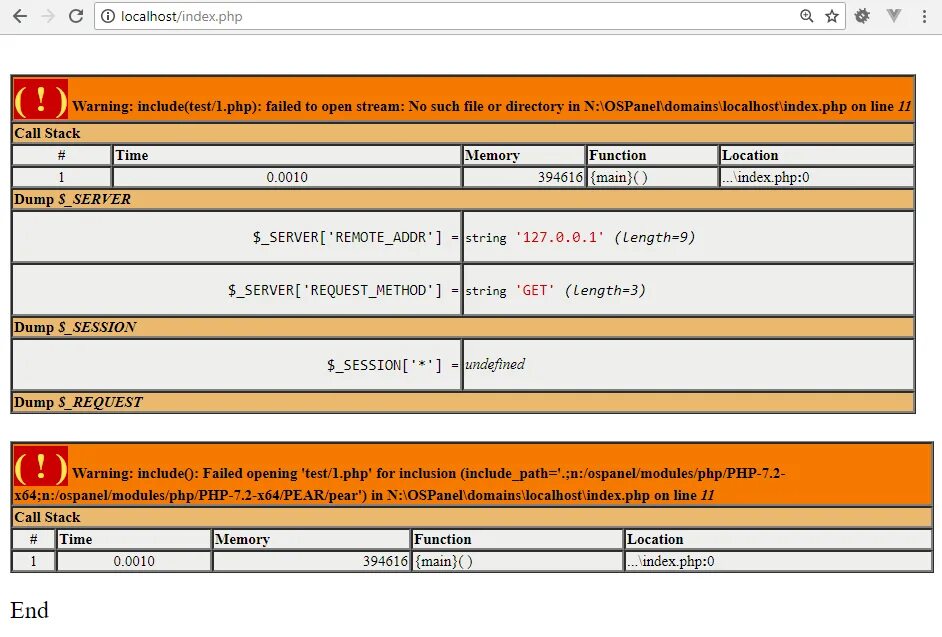The width and height of the screenshot is (942, 637).
Task: Click the Dump $_REQUEST header
Action: tap(463, 402)
